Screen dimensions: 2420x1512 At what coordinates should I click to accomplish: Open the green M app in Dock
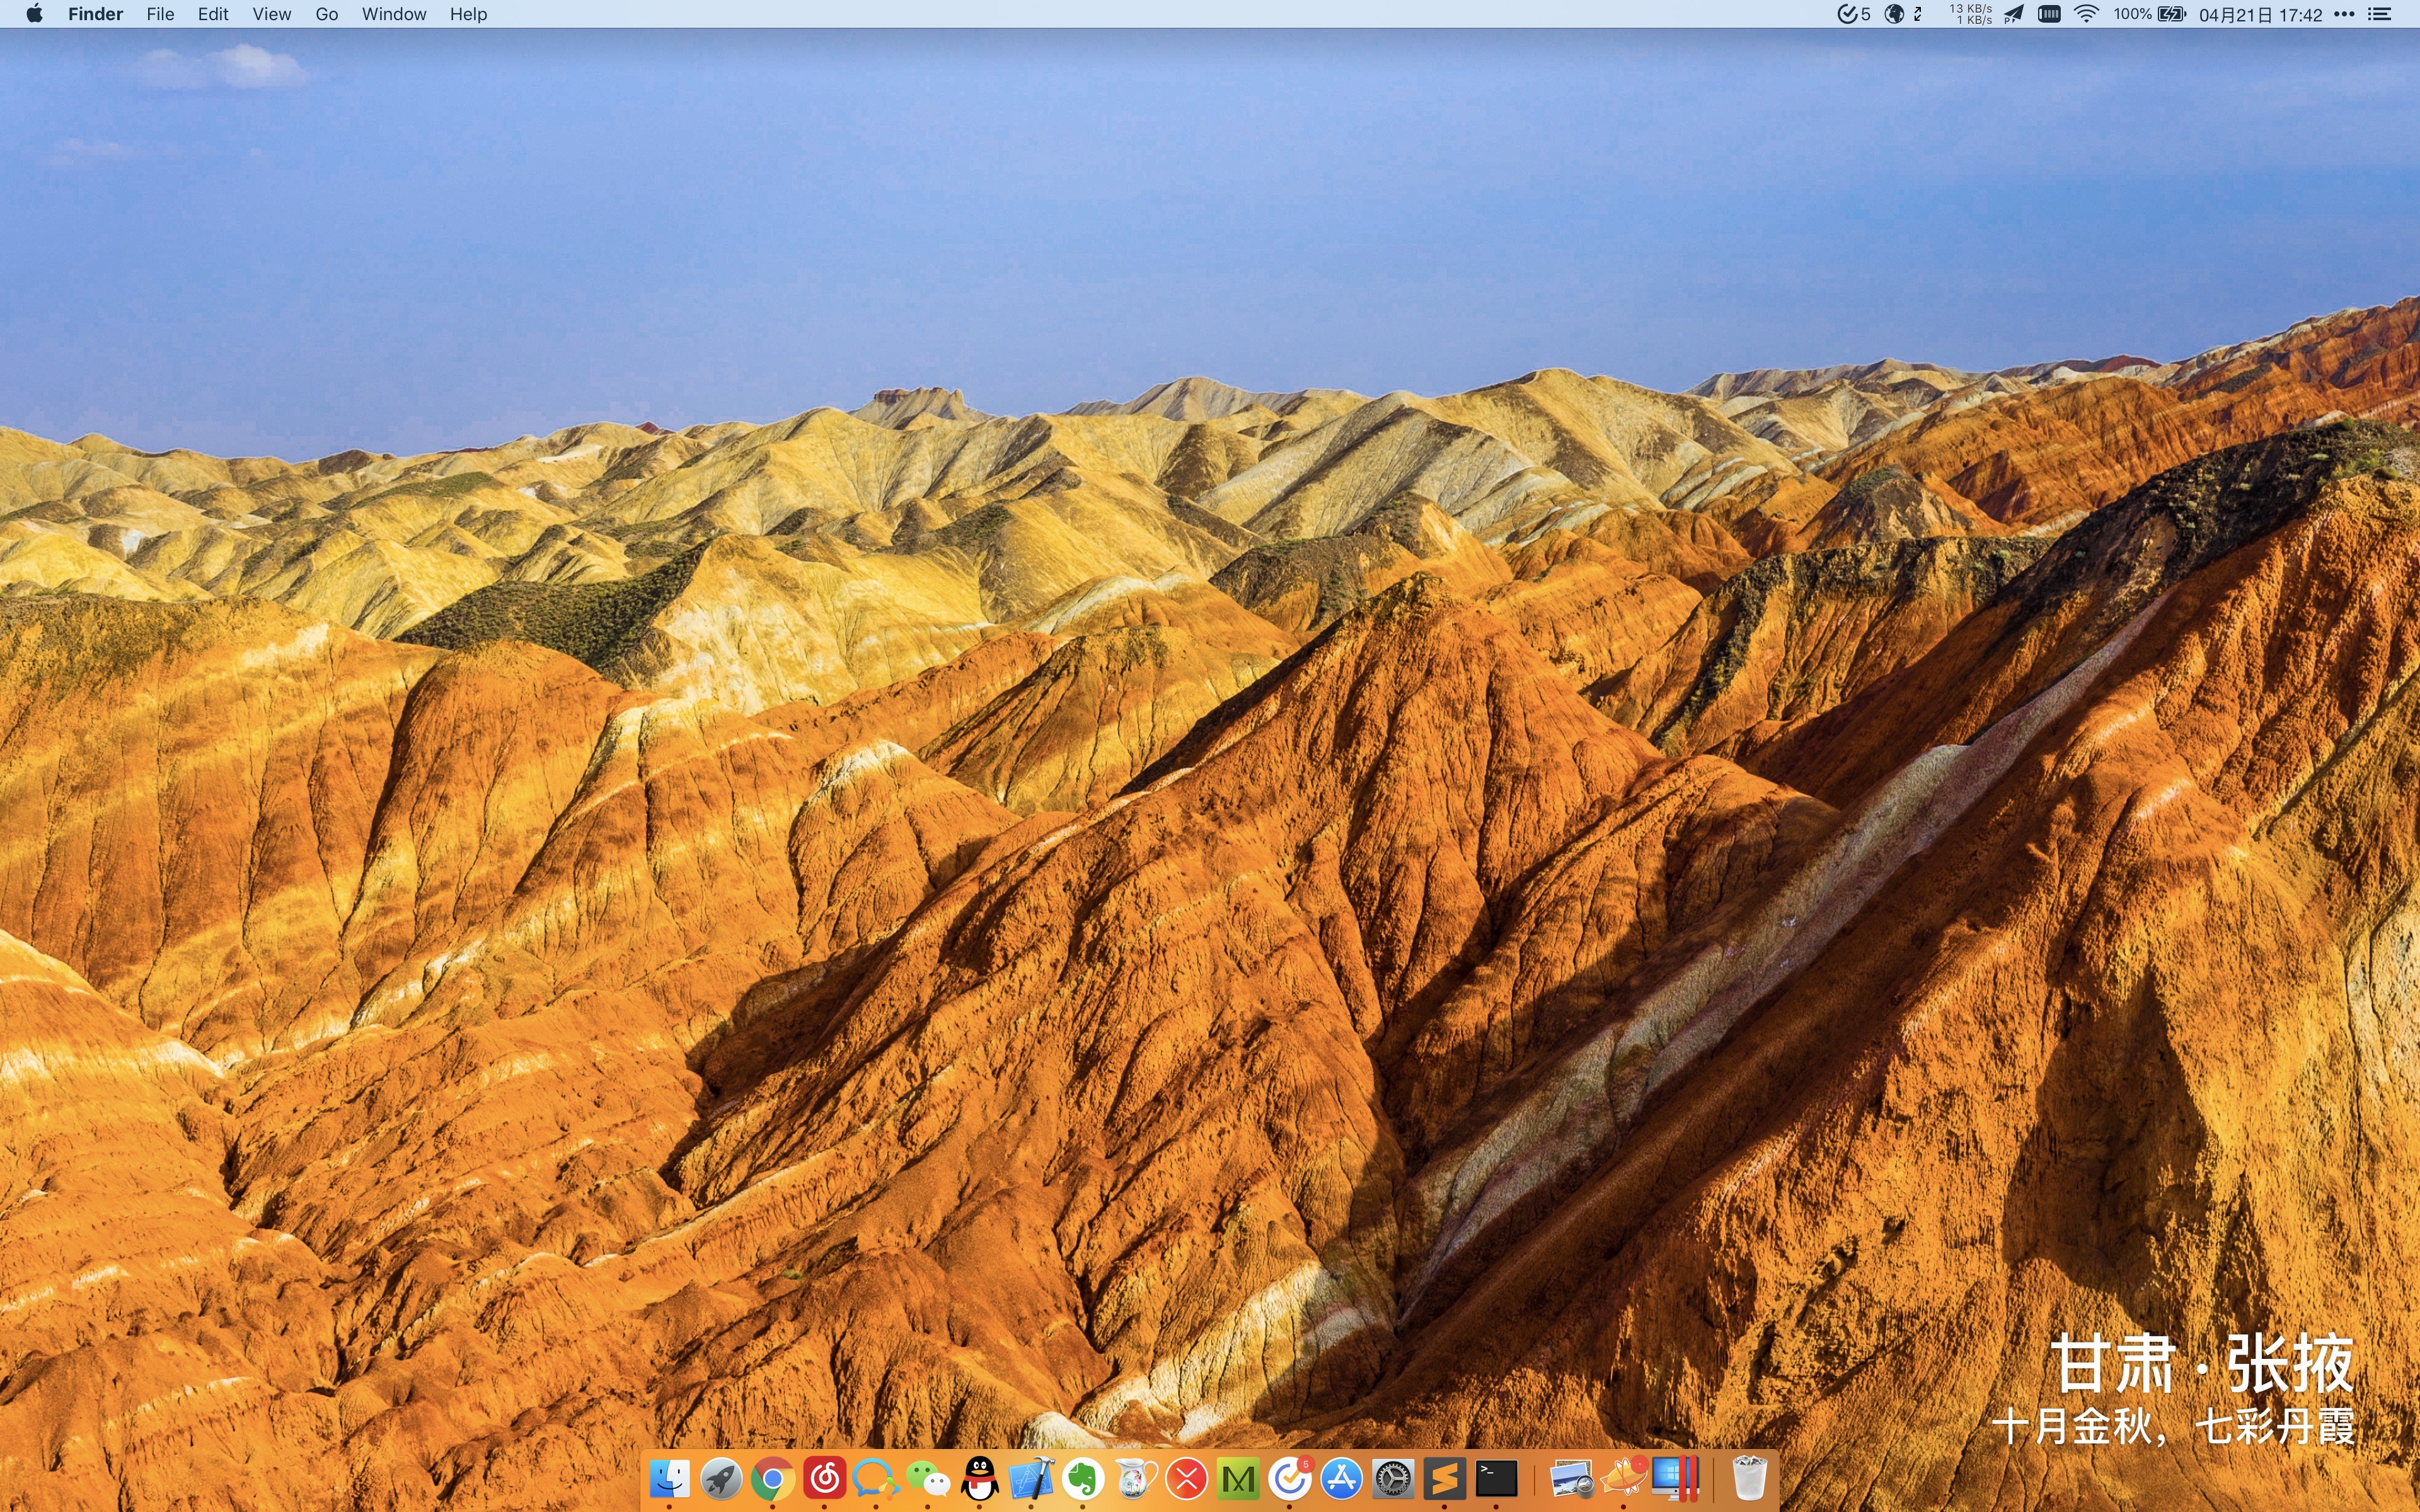[x=1238, y=1478]
